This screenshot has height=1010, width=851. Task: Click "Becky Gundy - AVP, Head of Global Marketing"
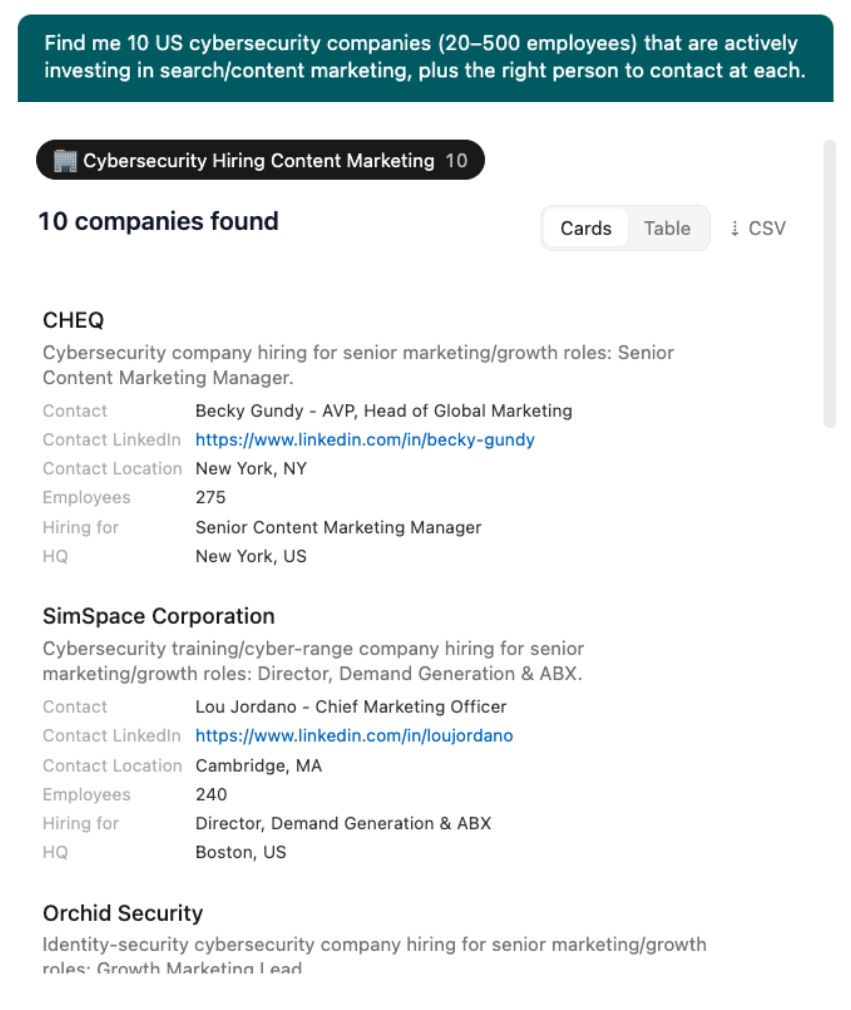(383, 411)
